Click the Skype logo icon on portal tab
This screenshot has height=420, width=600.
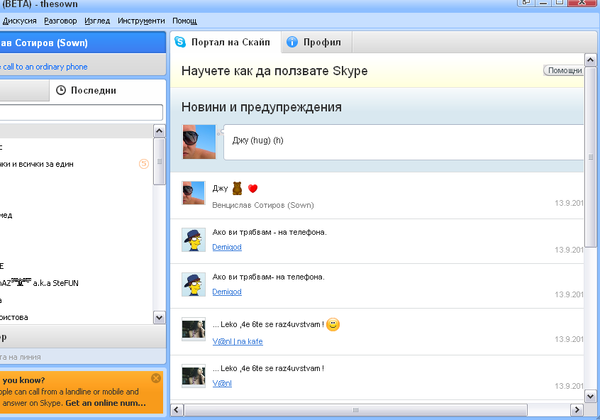click(x=180, y=42)
